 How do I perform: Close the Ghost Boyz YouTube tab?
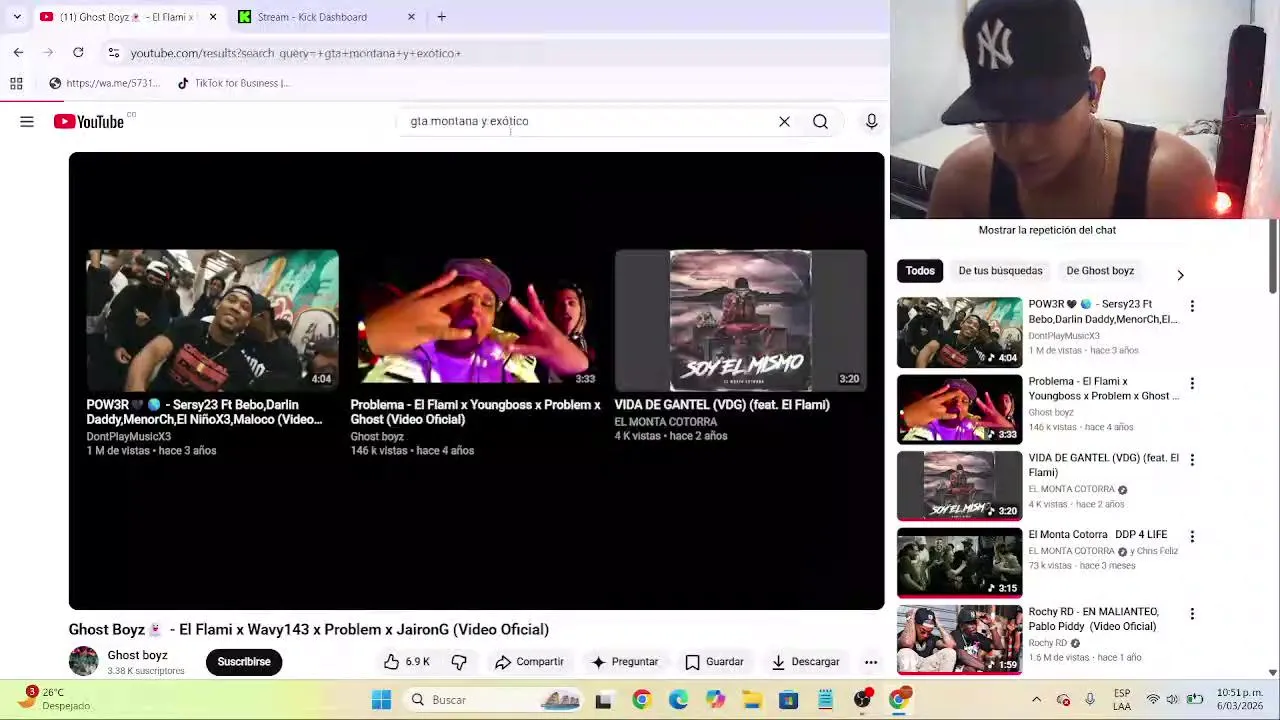click(212, 17)
